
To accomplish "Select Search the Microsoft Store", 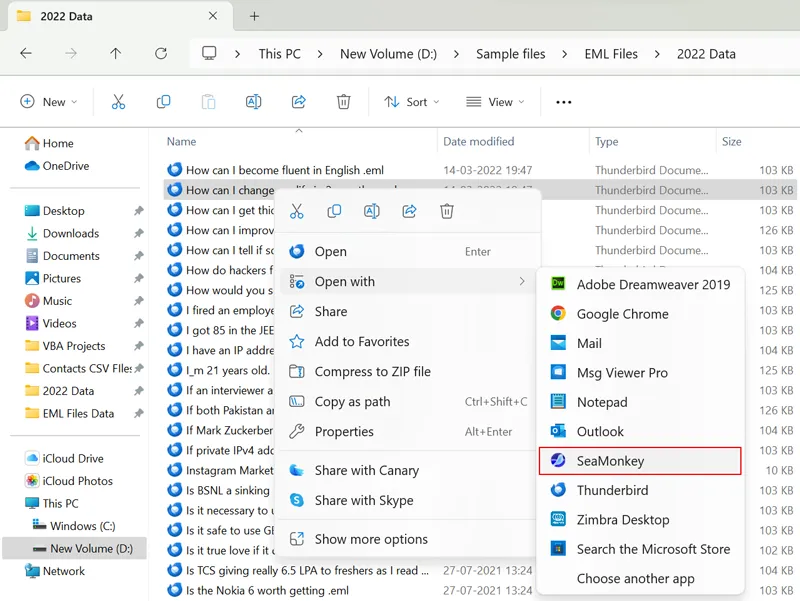I will [x=640, y=549].
